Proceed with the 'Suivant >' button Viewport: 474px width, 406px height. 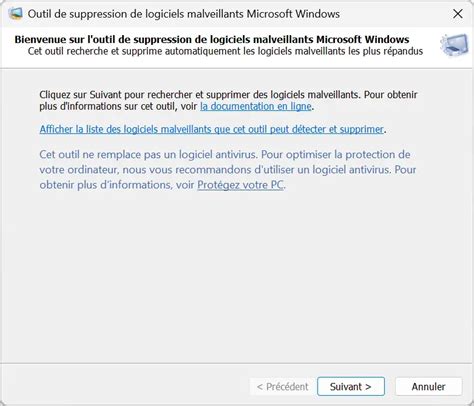pos(351,386)
